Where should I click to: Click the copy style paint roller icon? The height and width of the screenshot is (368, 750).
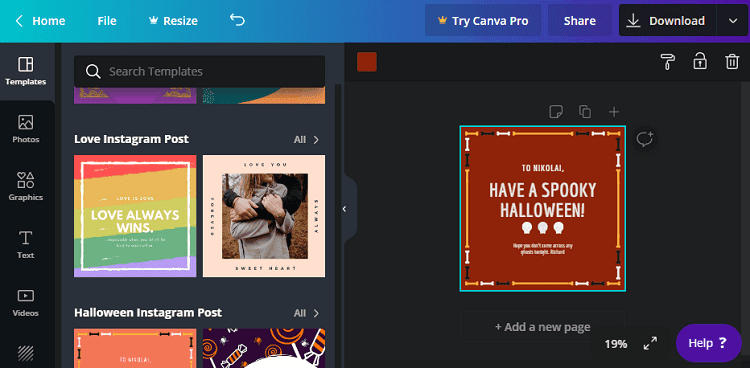pos(668,62)
